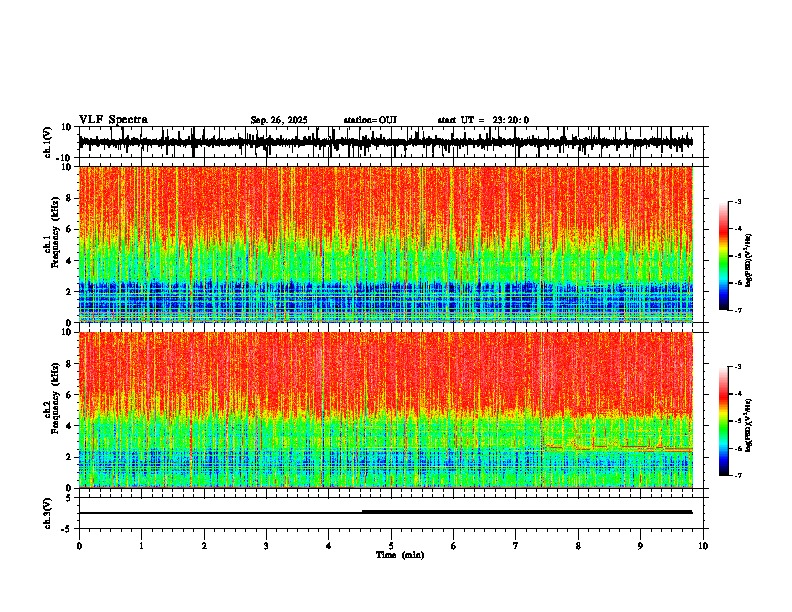Viewport: 792px width, 612px height.
Task: Click the ch.2 spectrogram color scale bar
Action: (x=724, y=421)
